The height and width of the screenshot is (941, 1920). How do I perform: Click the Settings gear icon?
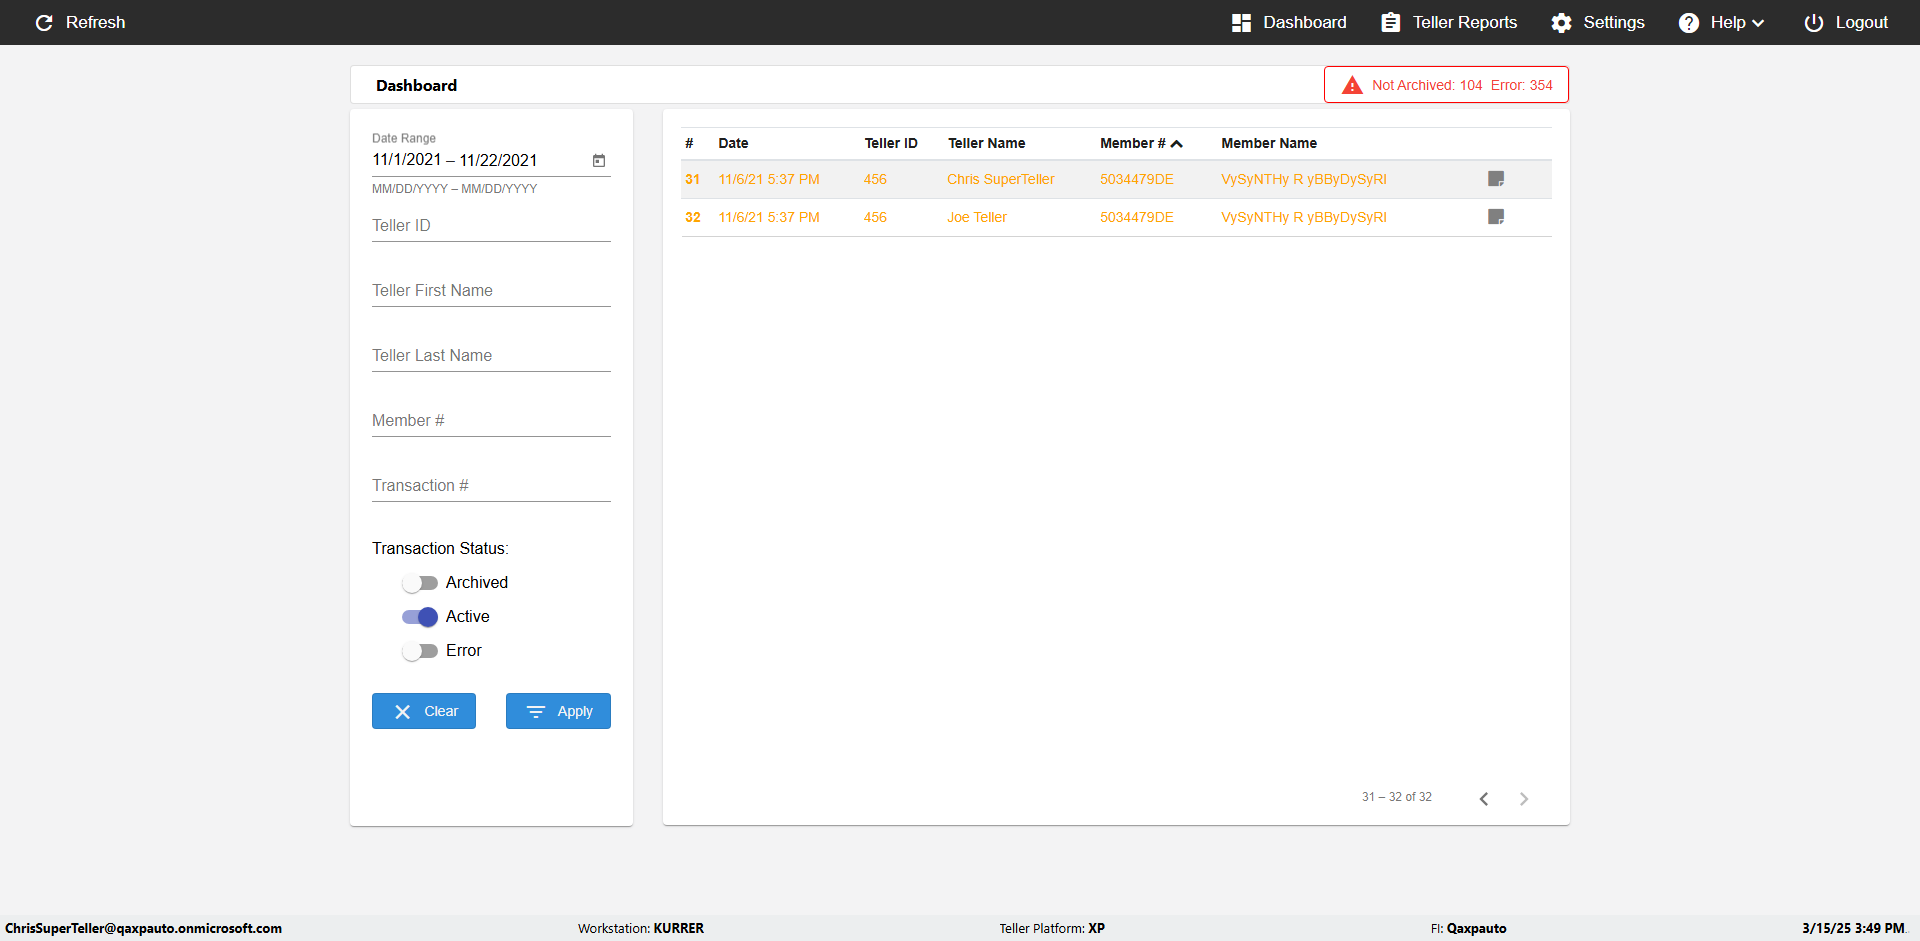pyautogui.click(x=1561, y=22)
